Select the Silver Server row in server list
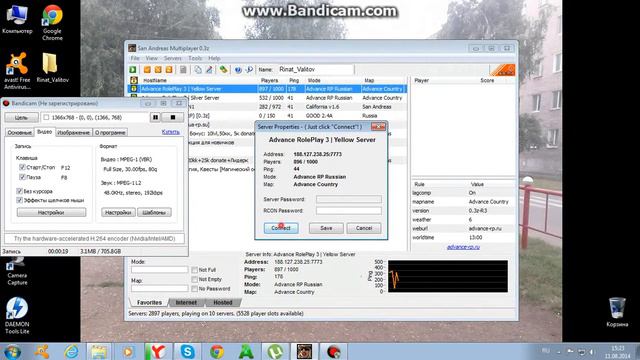 pos(268,98)
